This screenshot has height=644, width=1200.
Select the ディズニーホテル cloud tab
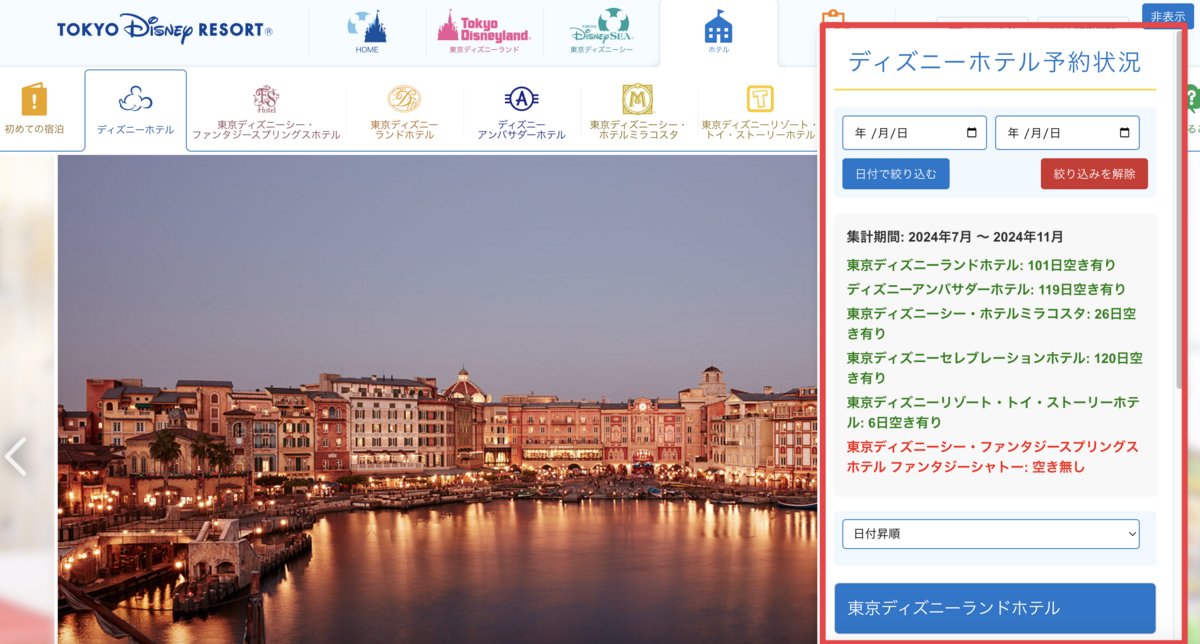coord(136,110)
